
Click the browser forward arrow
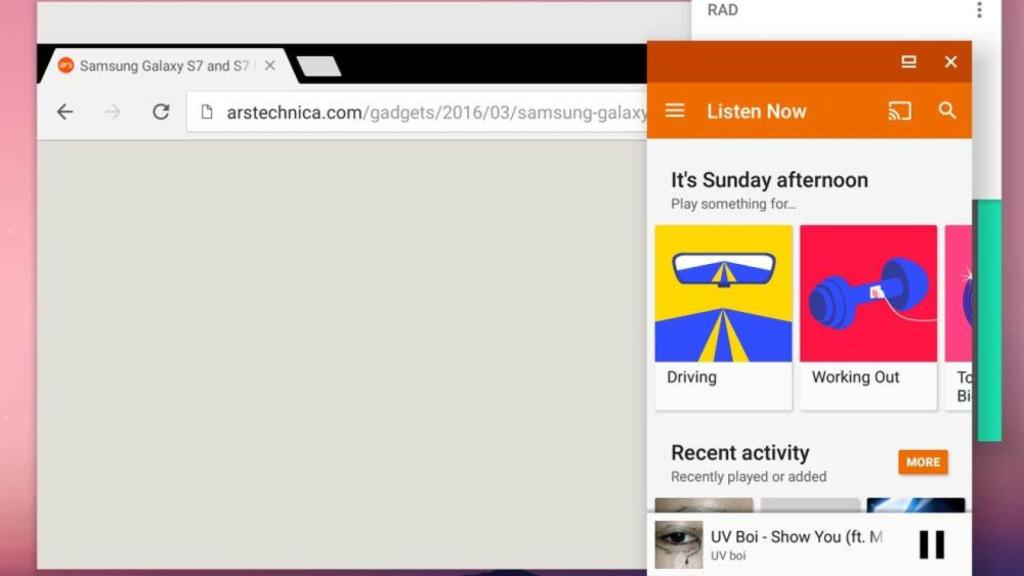[x=112, y=112]
